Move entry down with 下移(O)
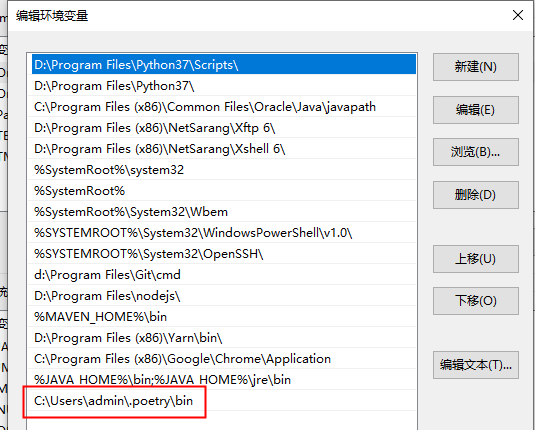Viewport: 535px width, 430px height. (x=476, y=301)
